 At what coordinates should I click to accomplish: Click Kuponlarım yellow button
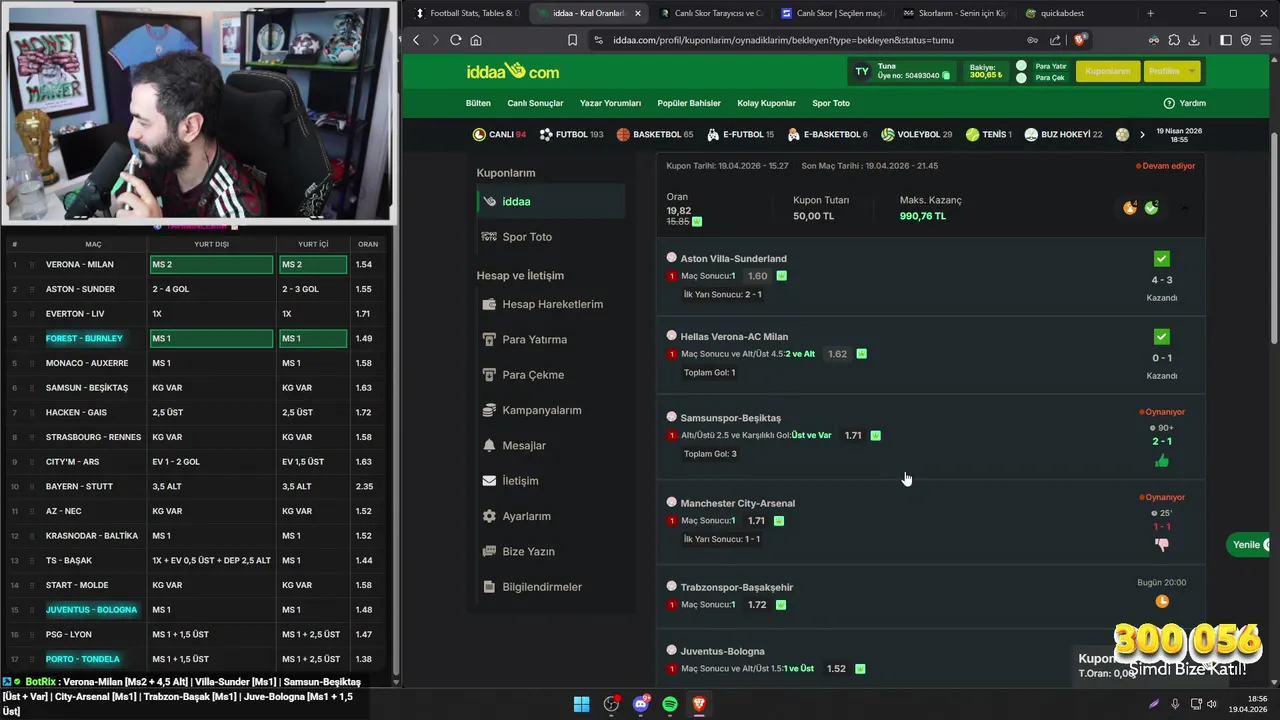coord(1107,72)
